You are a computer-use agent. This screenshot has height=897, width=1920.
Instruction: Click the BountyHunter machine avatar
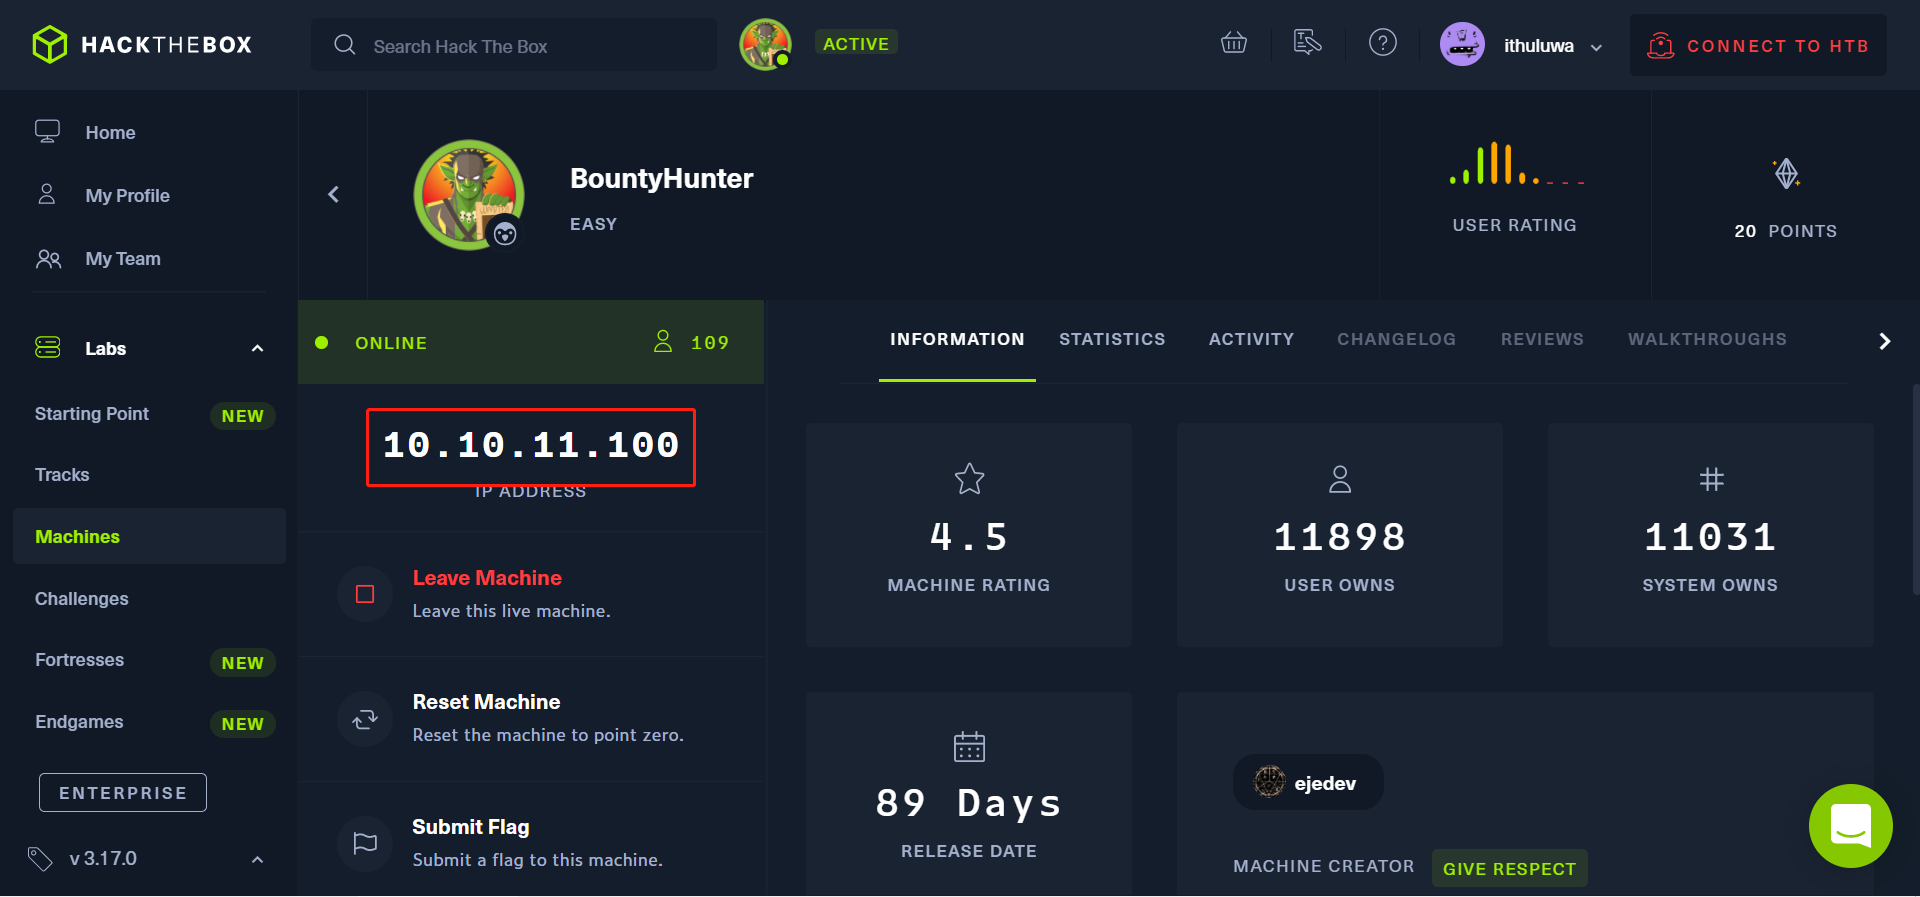pyautogui.click(x=469, y=194)
